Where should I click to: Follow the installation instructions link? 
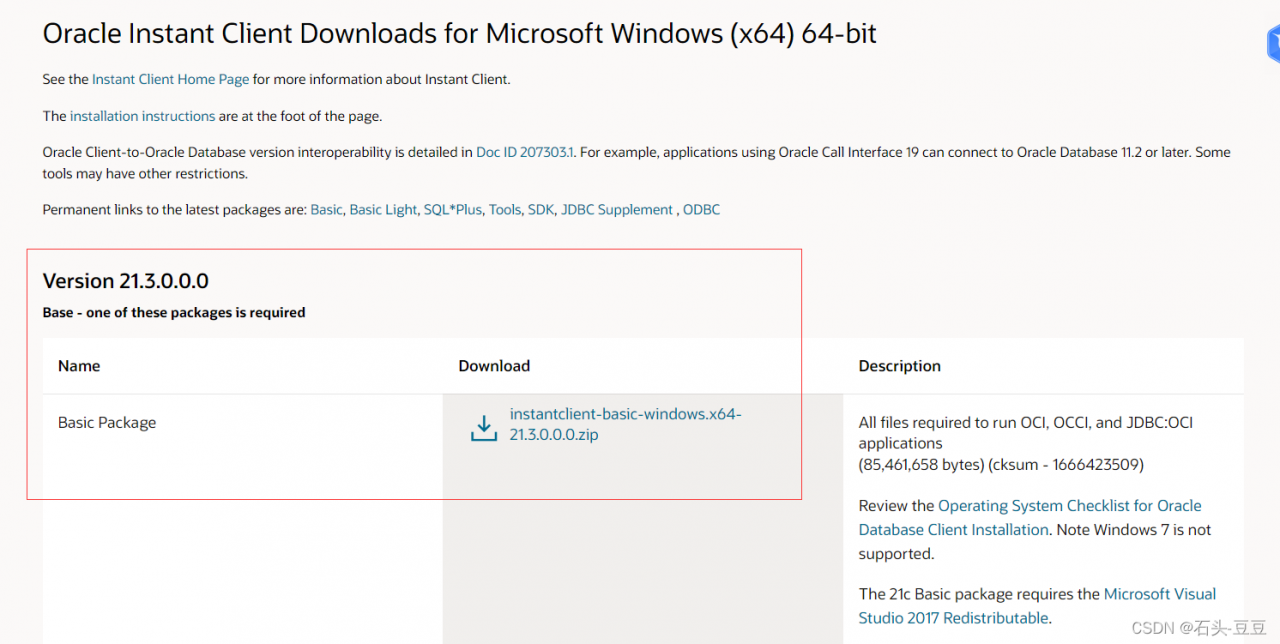142,116
